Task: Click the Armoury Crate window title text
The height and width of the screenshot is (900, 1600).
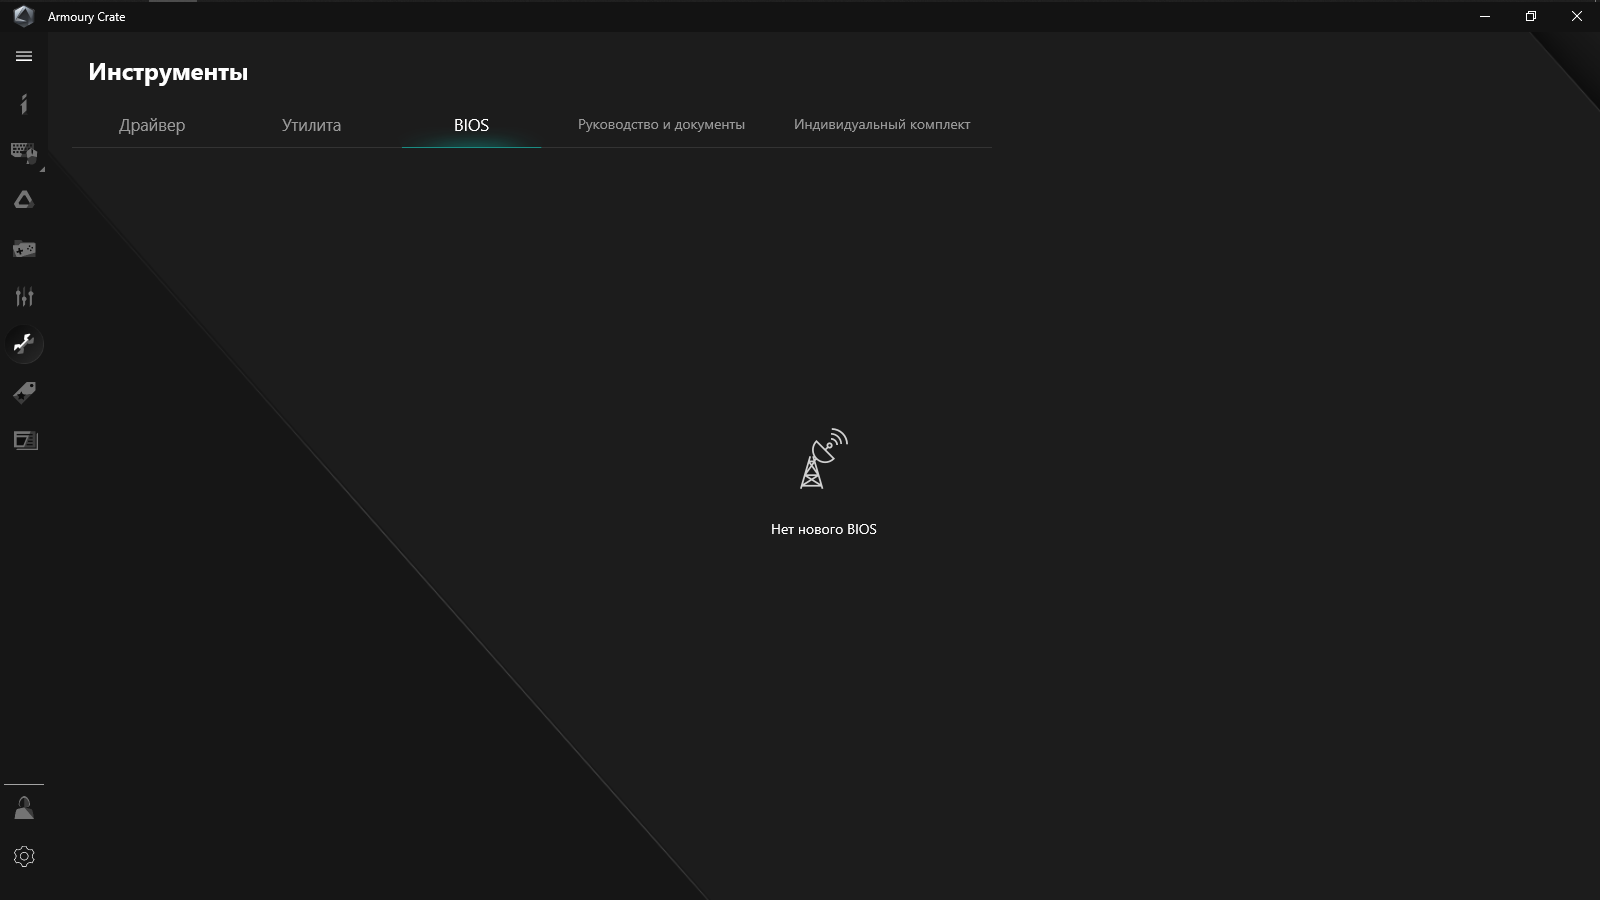Action: coord(86,17)
